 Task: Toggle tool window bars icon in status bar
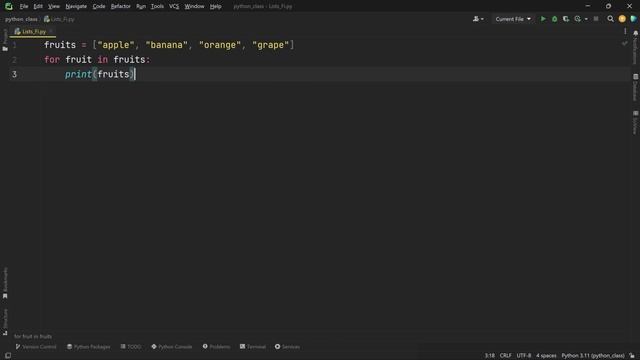pos(8,356)
